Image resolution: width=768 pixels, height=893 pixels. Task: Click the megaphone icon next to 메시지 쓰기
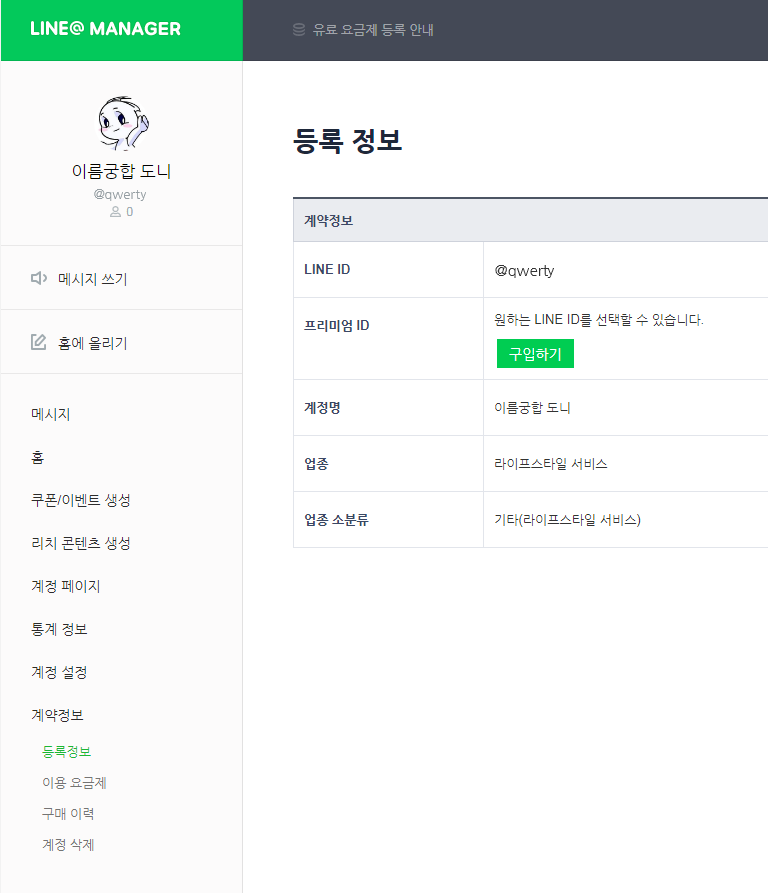tap(39, 278)
